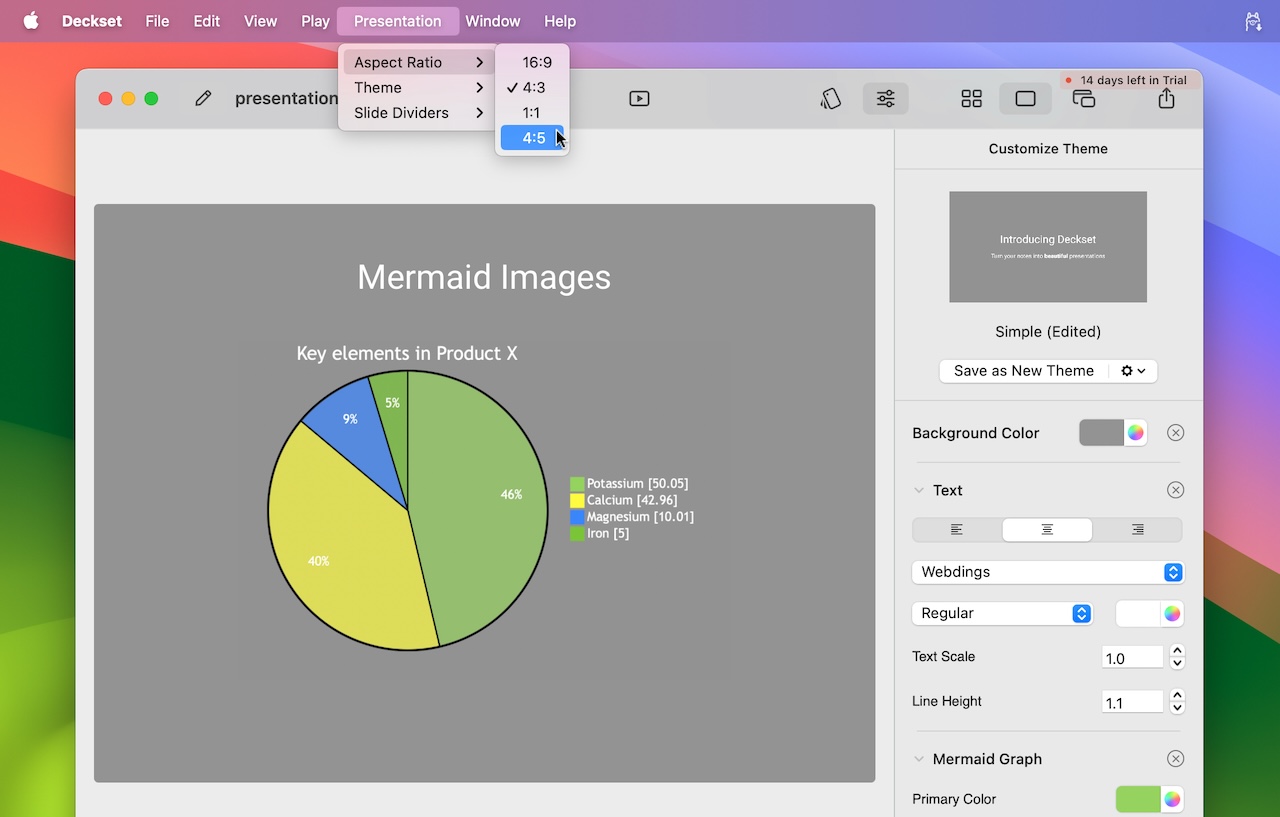1280x817 pixels.
Task: Switch to single slide view
Action: 1025,98
